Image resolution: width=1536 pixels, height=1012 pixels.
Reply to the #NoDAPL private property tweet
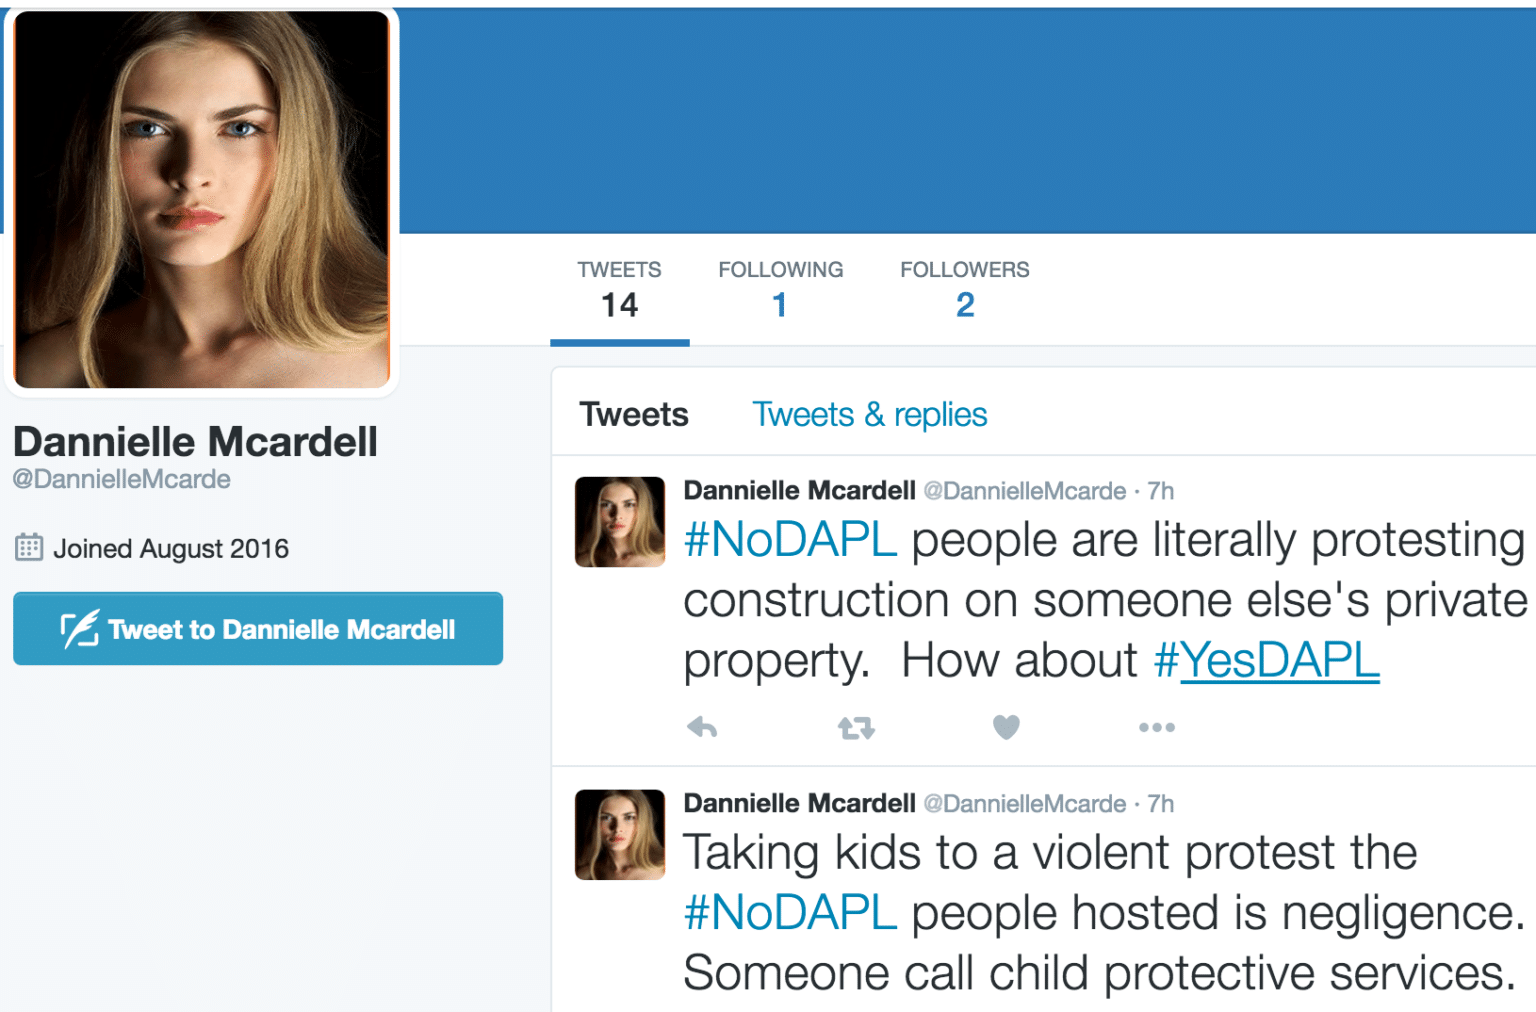[702, 727]
